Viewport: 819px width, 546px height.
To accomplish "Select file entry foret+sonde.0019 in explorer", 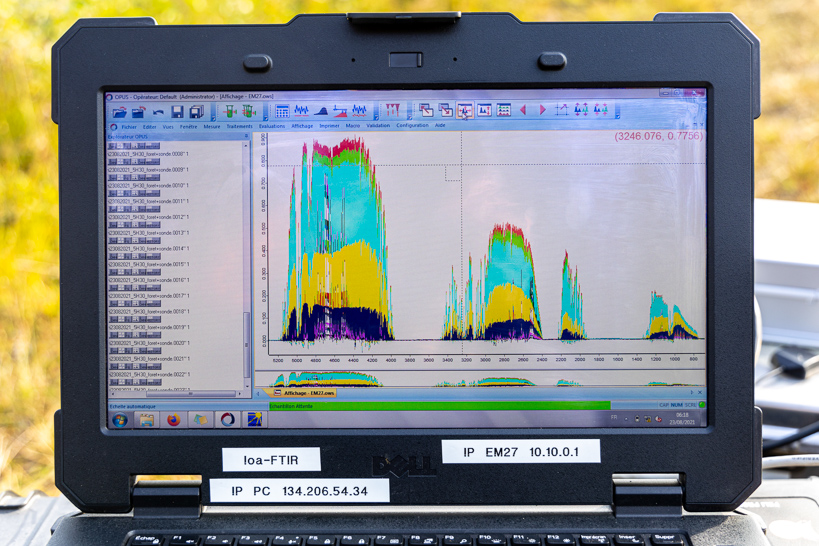I will (148, 327).
